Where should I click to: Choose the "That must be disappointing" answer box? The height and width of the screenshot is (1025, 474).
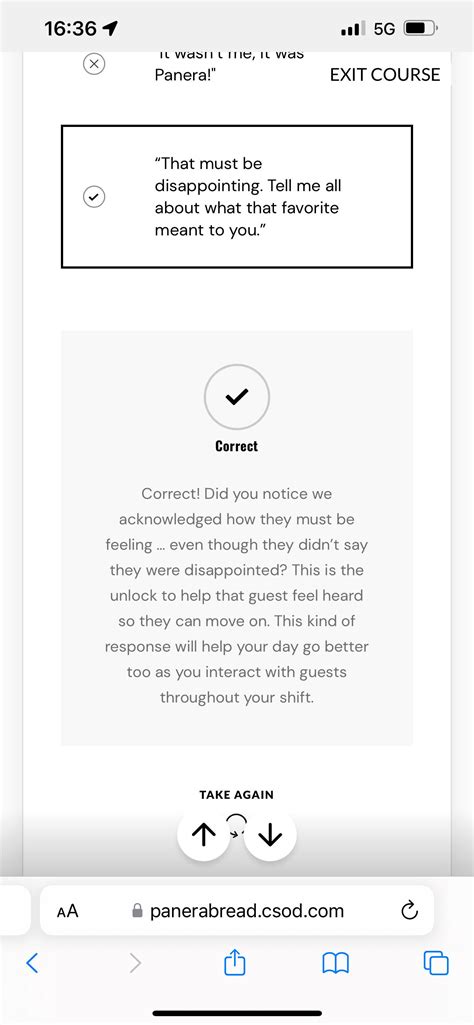[237, 196]
